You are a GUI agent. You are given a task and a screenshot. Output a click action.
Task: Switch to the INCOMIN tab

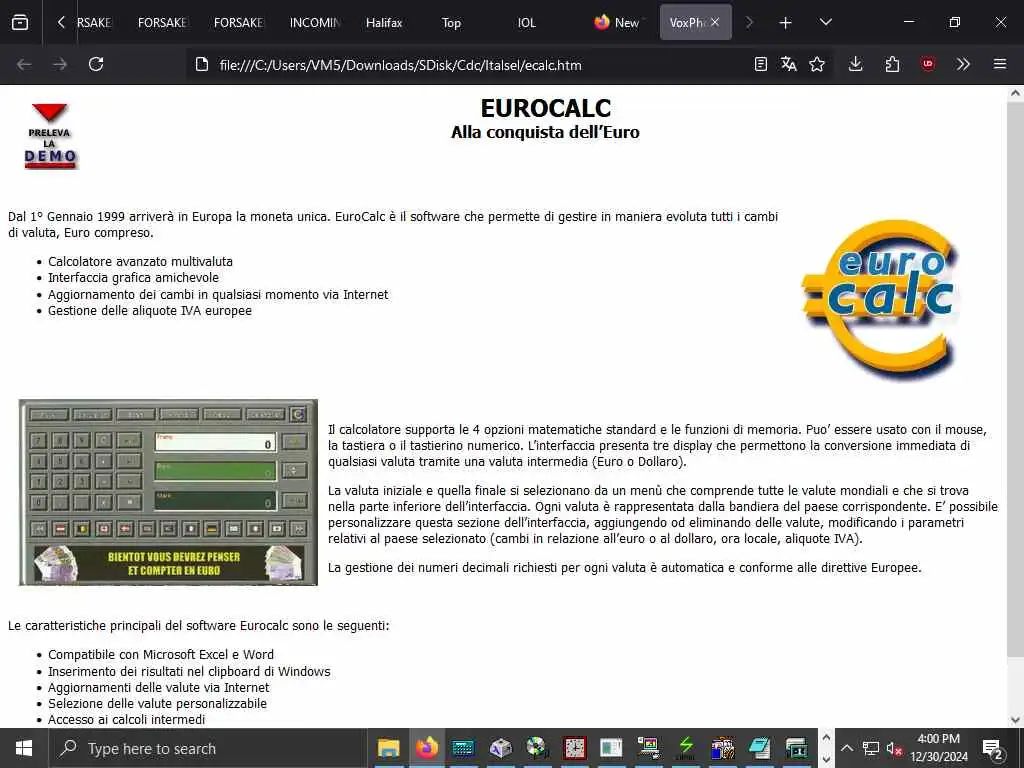coord(315,22)
